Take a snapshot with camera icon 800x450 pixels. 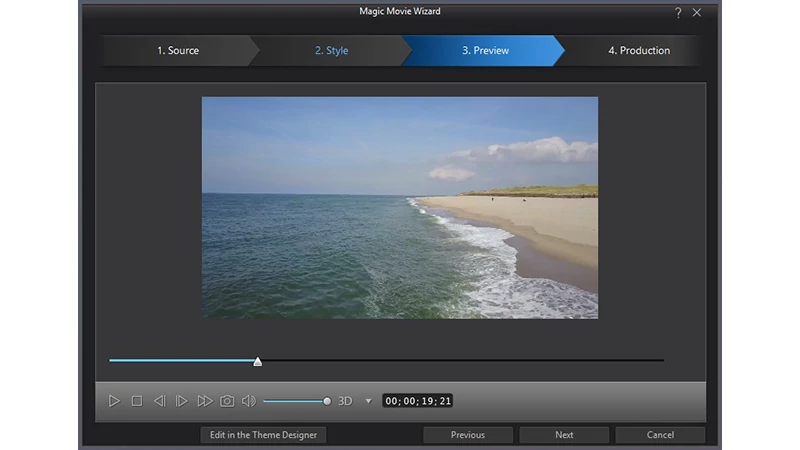point(227,401)
